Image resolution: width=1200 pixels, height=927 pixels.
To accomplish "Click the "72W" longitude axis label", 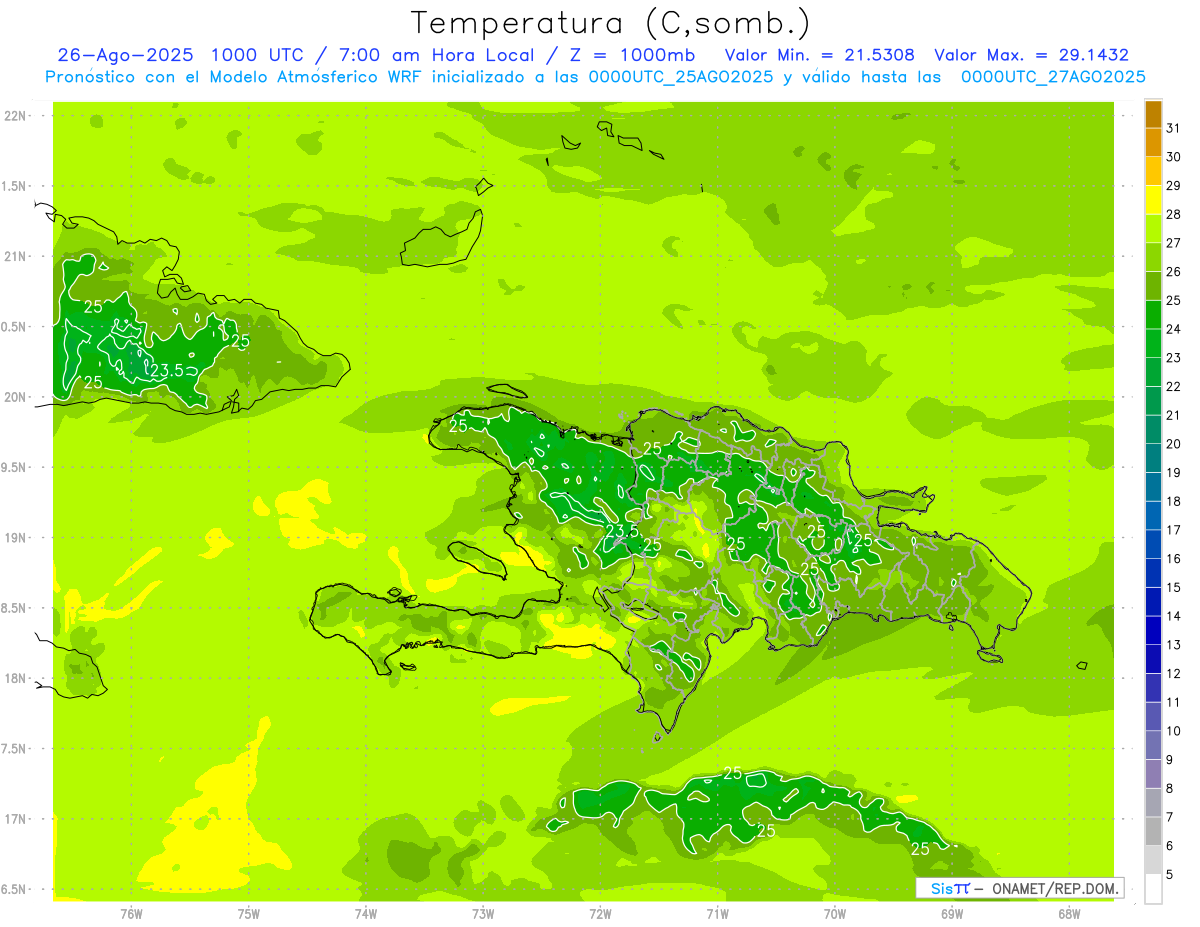I will coord(600,913).
